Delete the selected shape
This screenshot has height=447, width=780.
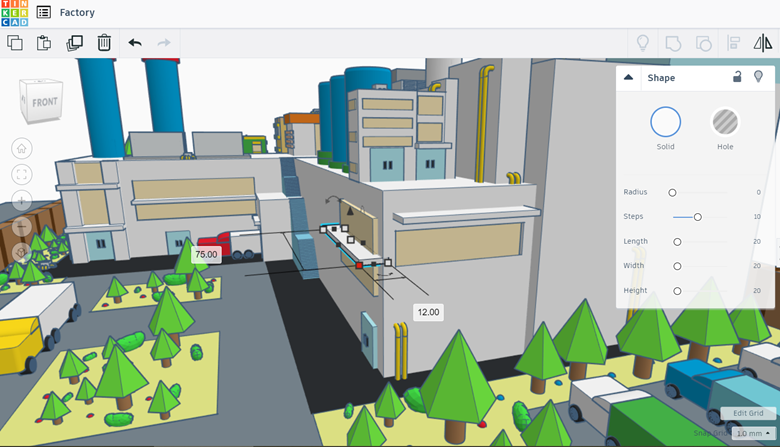coord(104,43)
